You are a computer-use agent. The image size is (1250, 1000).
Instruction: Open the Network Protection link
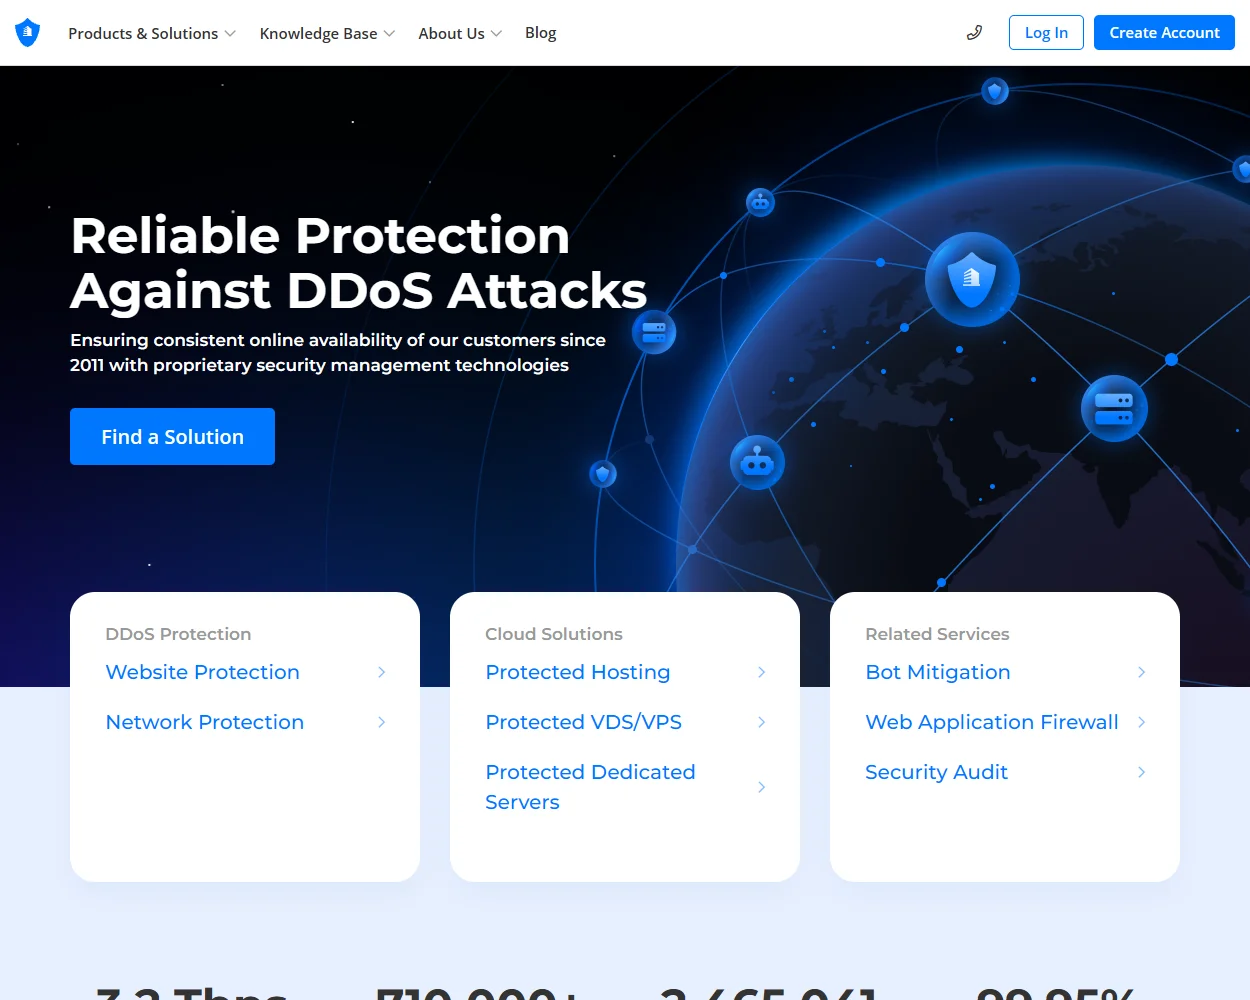[204, 722]
